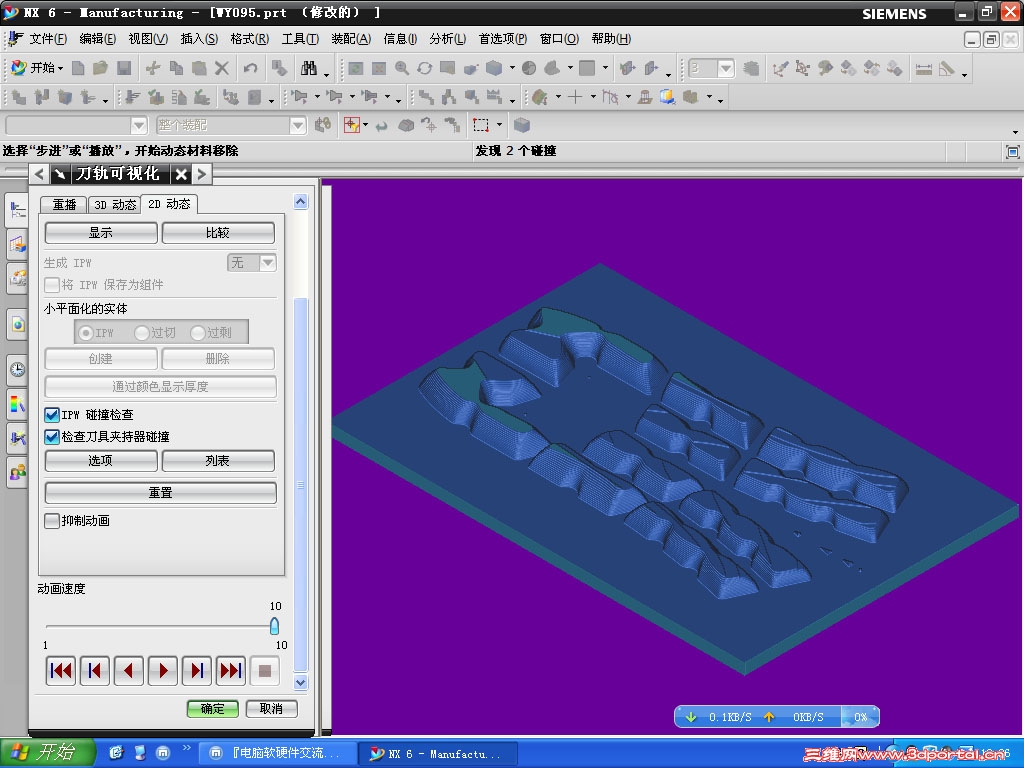Expand the selection rectangle dropdown arrow

click(500, 125)
